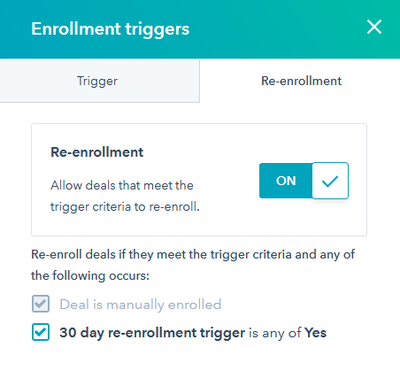Viewport: 400px width, 387px height.
Task: Click the greyed Deal is manually enrolled checkbox
Action: tap(41, 304)
